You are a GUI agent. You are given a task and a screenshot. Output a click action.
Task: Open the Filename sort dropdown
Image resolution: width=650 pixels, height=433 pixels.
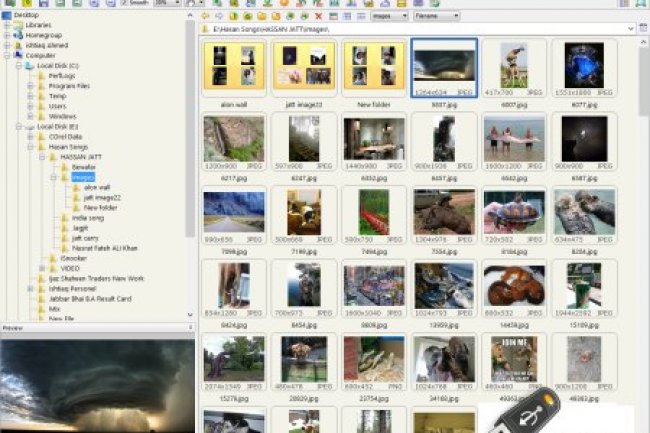[x=438, y=16]
